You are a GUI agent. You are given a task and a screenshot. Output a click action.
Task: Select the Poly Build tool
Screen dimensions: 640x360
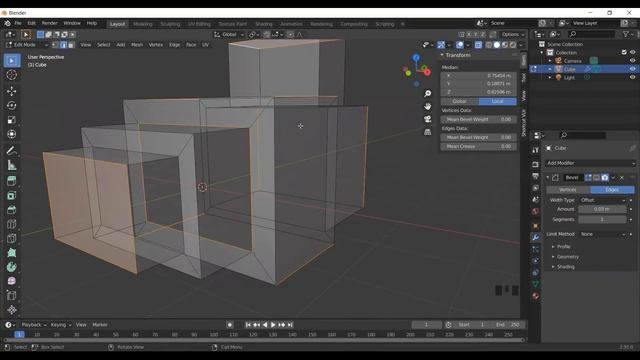[x=12, y=252]
